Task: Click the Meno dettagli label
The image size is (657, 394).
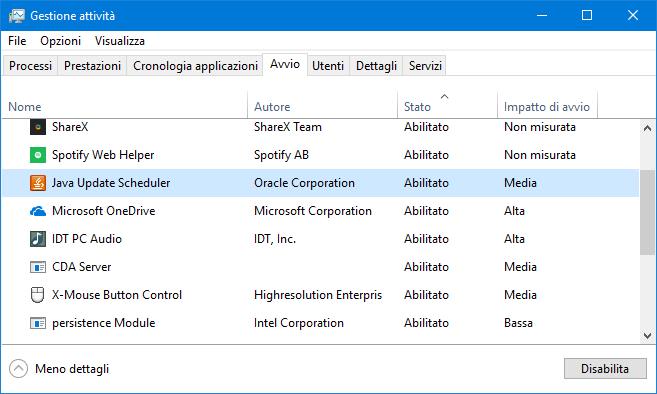Action: [72, 369]
